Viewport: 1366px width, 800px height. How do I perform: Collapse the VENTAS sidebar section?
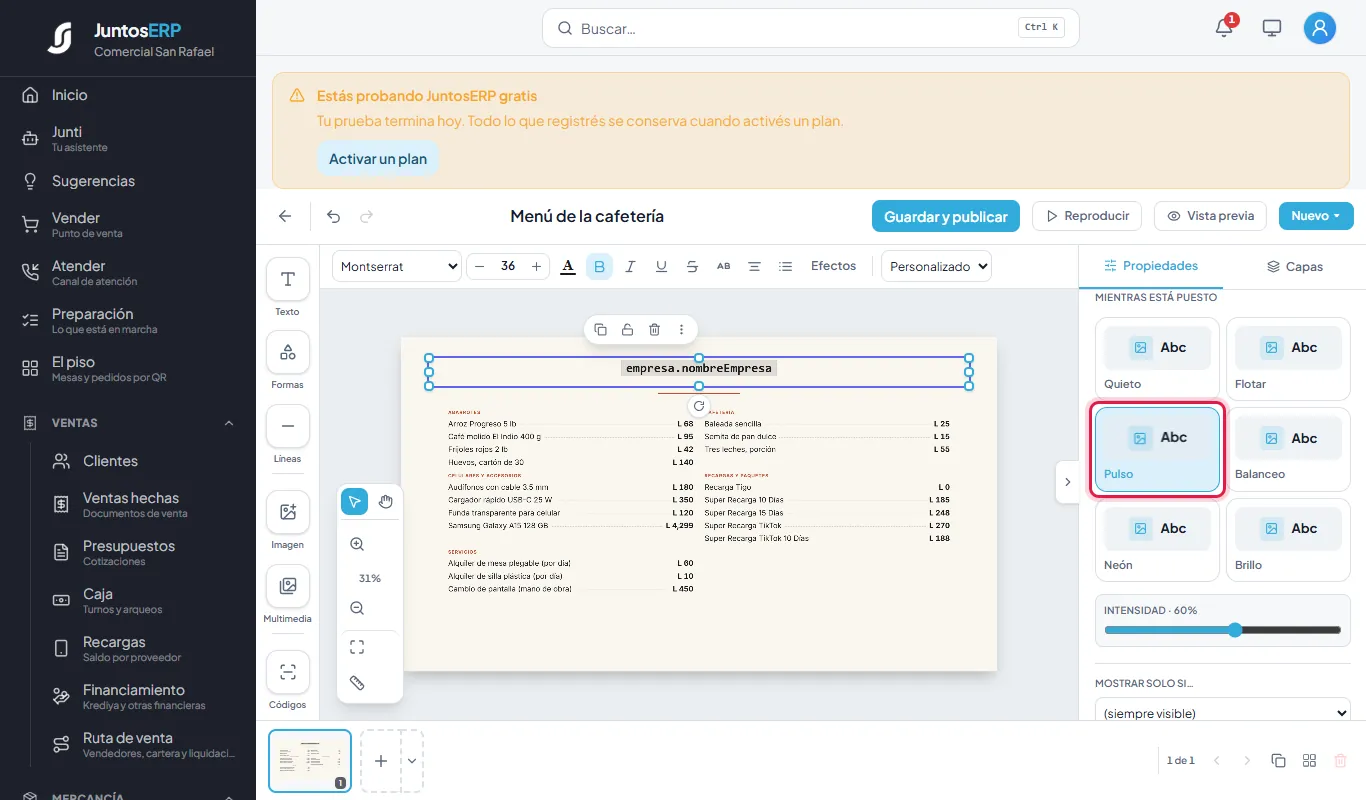point(229,423)
